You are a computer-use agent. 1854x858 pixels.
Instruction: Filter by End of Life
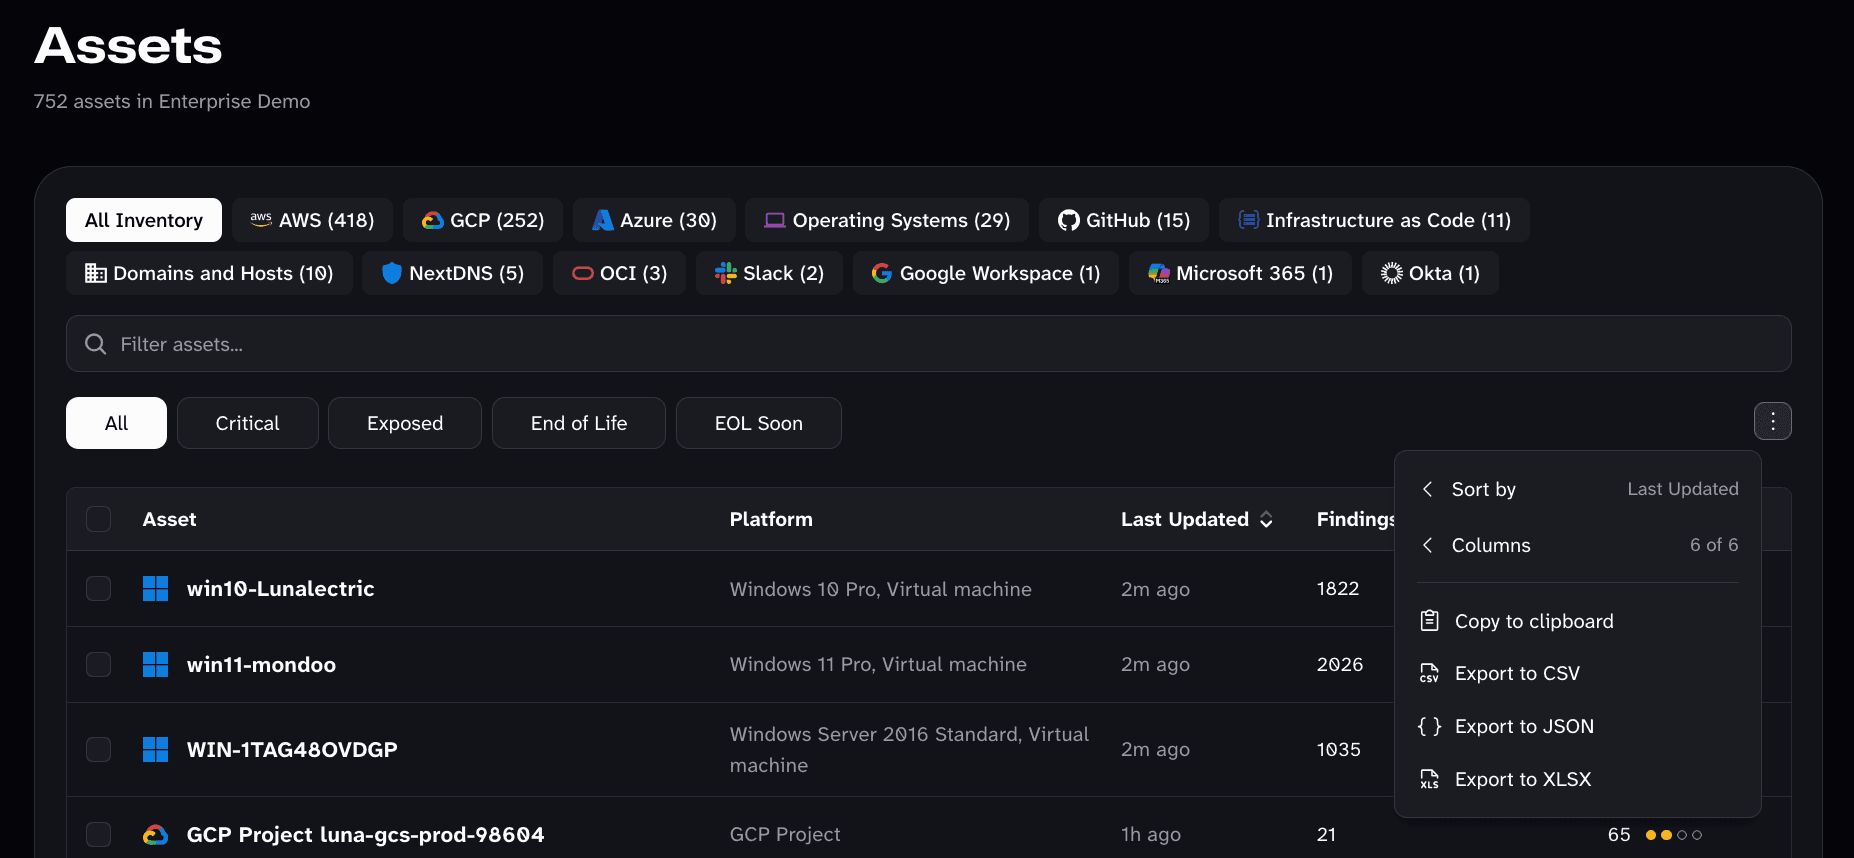pyautogui.click(x=579, y=423)
